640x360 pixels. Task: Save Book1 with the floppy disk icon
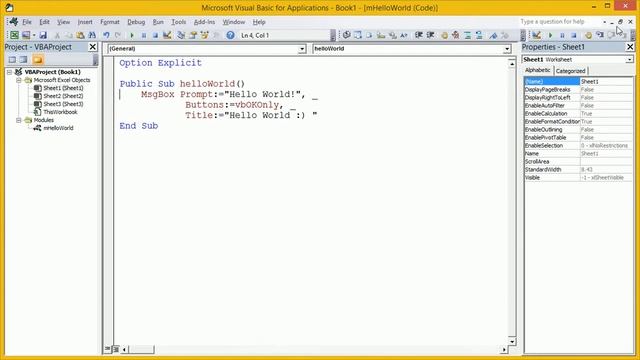(x=43, y=35)
